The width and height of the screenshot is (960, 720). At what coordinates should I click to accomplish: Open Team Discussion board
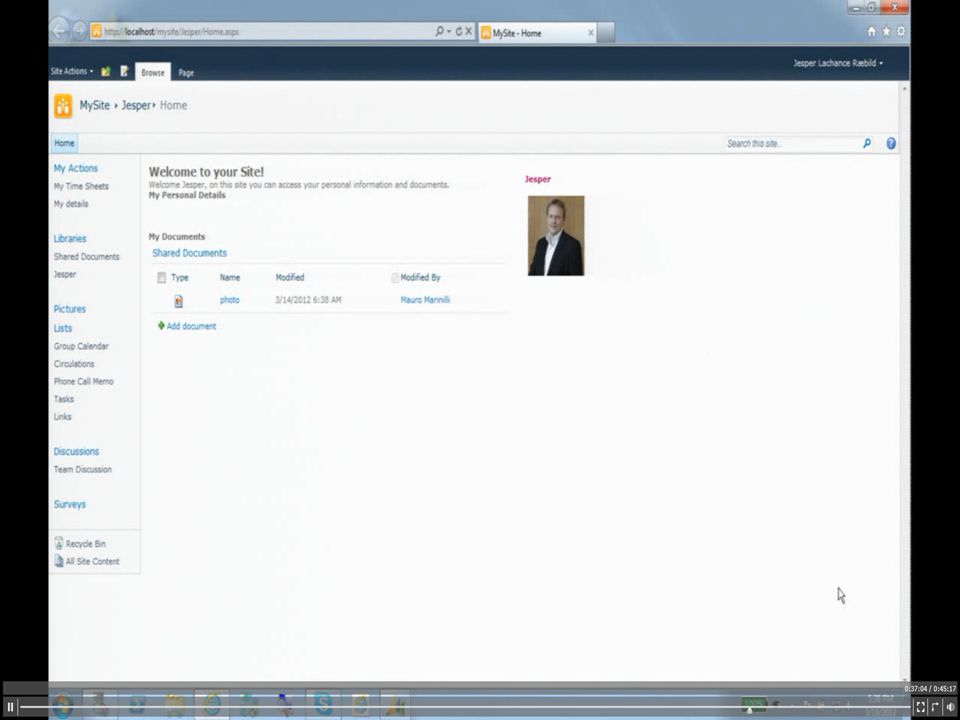(83, 470)
